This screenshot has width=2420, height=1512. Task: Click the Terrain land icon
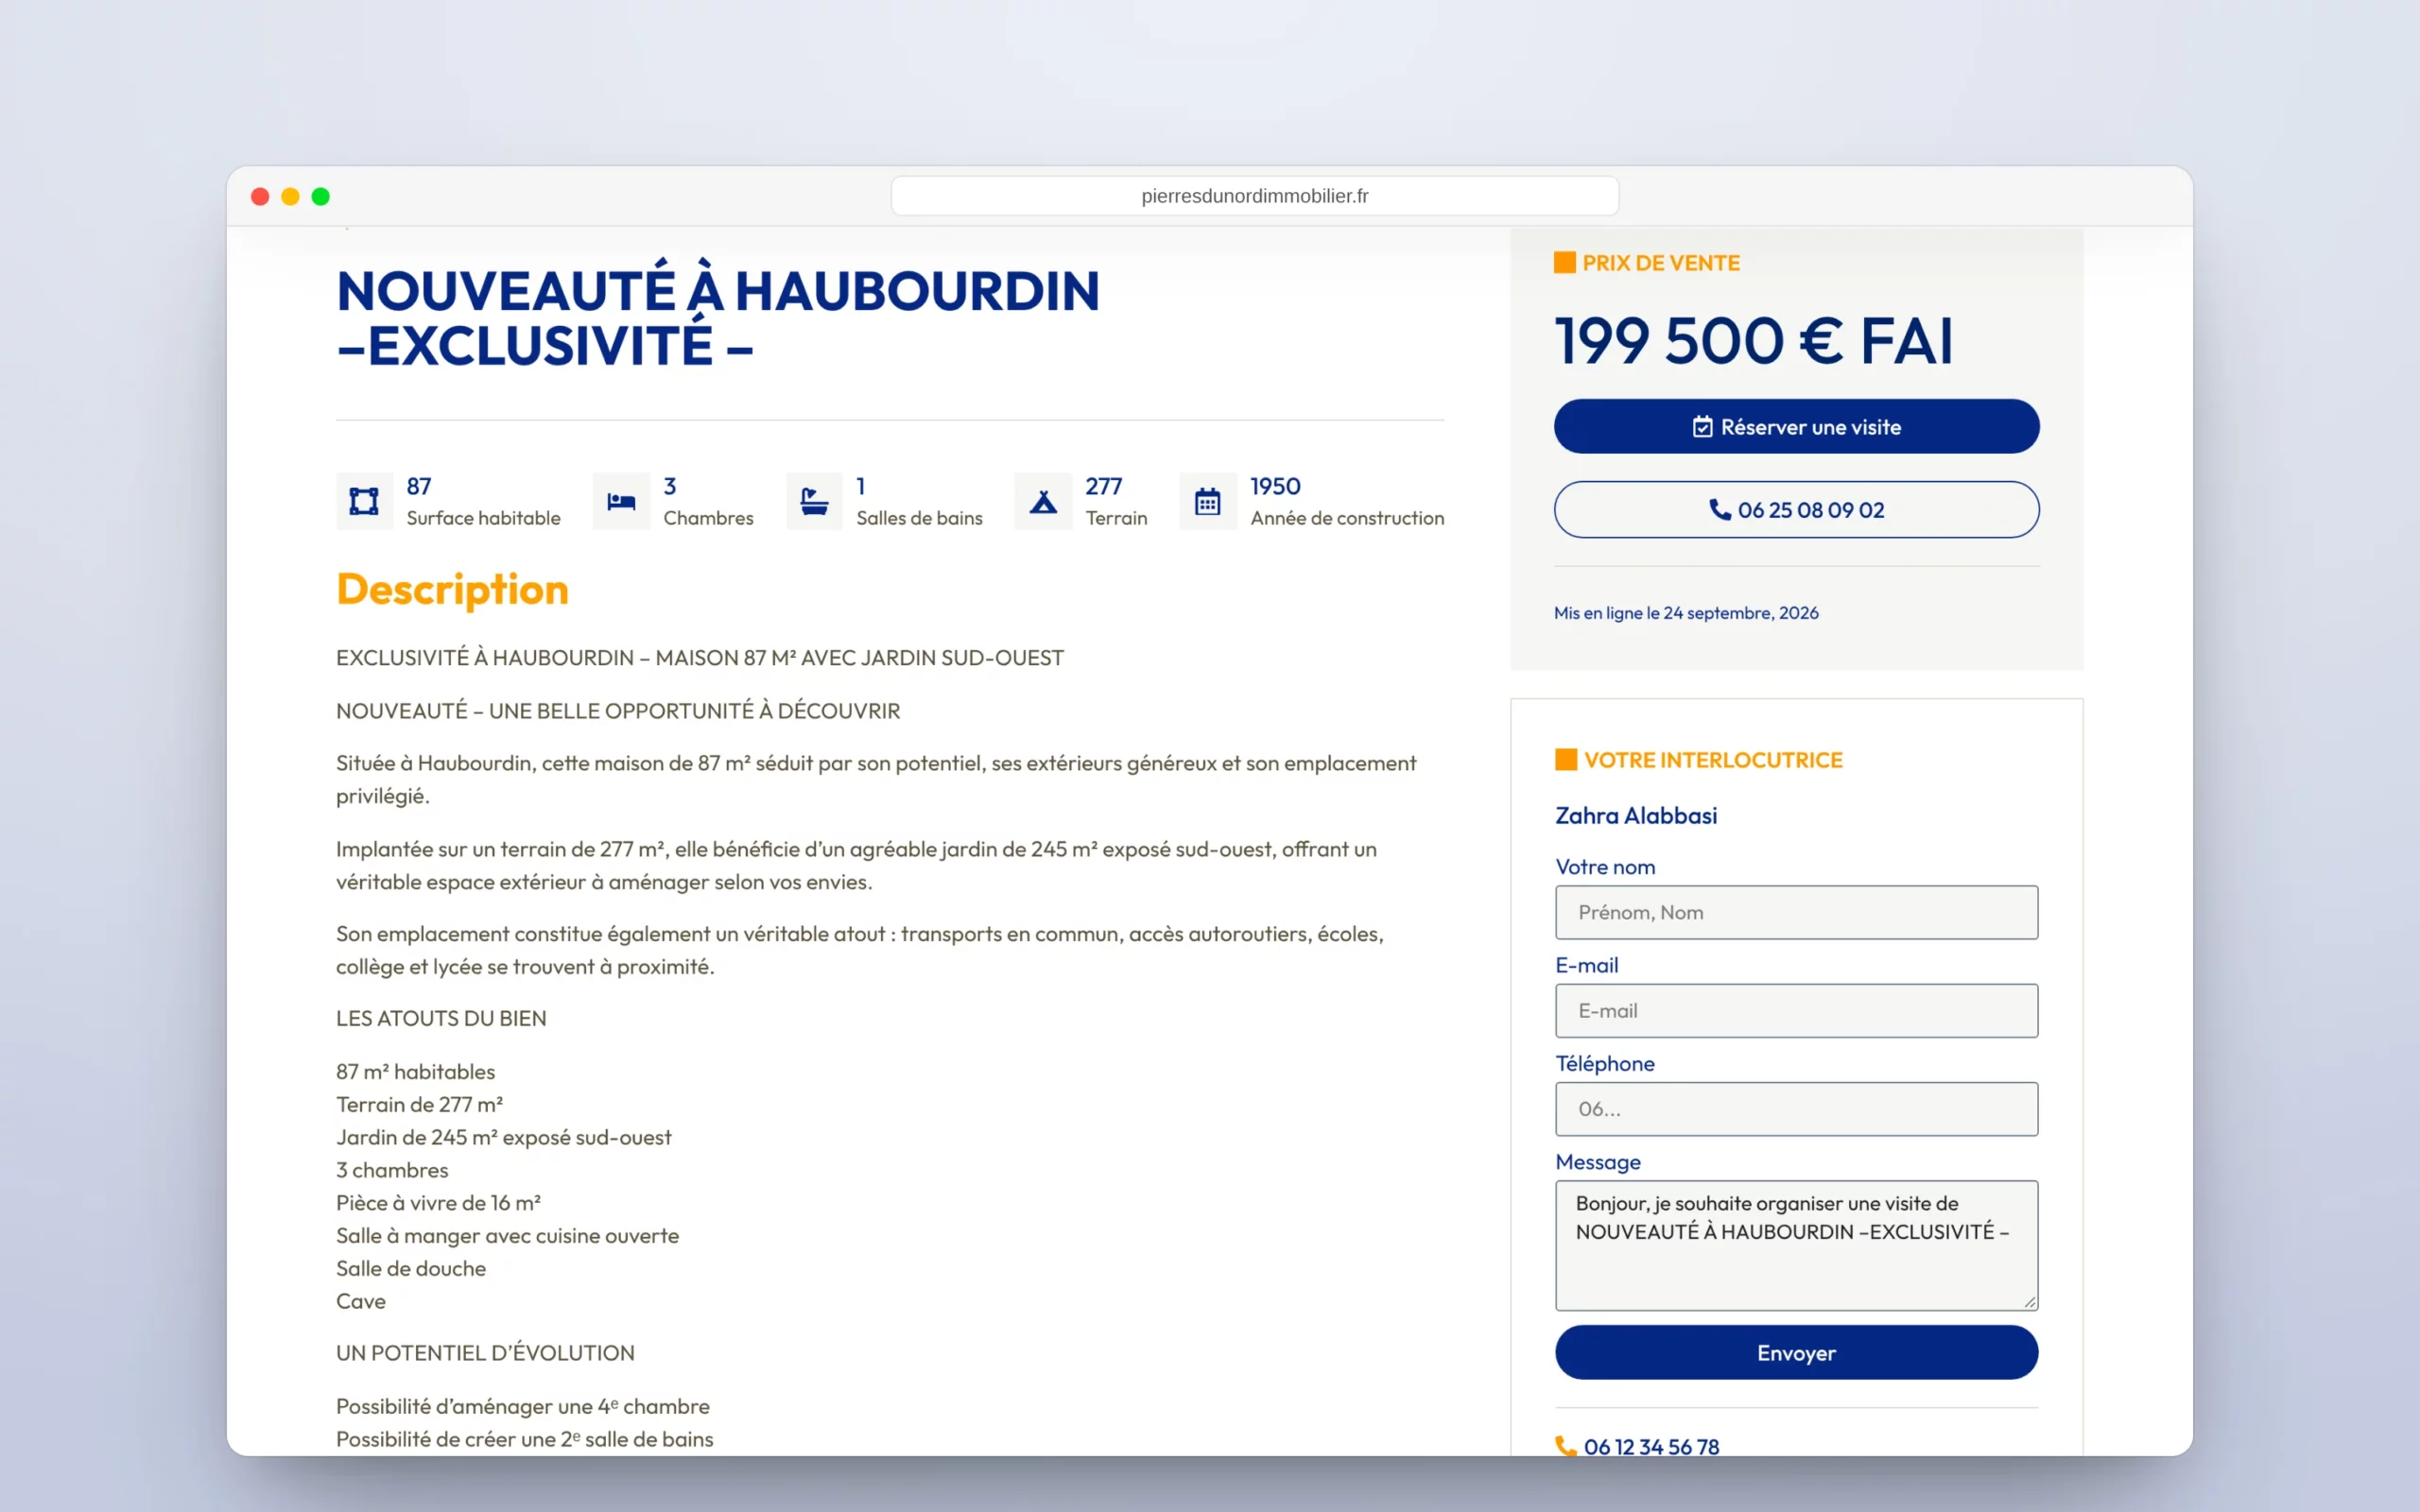(x=1043, y=501)
